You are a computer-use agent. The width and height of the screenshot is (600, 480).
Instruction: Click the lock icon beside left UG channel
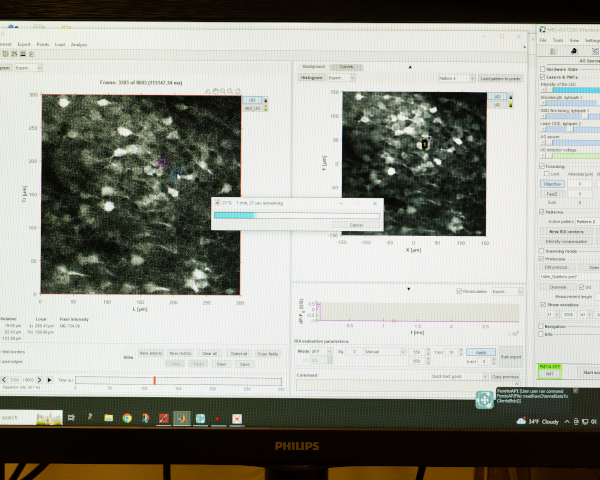266,100
